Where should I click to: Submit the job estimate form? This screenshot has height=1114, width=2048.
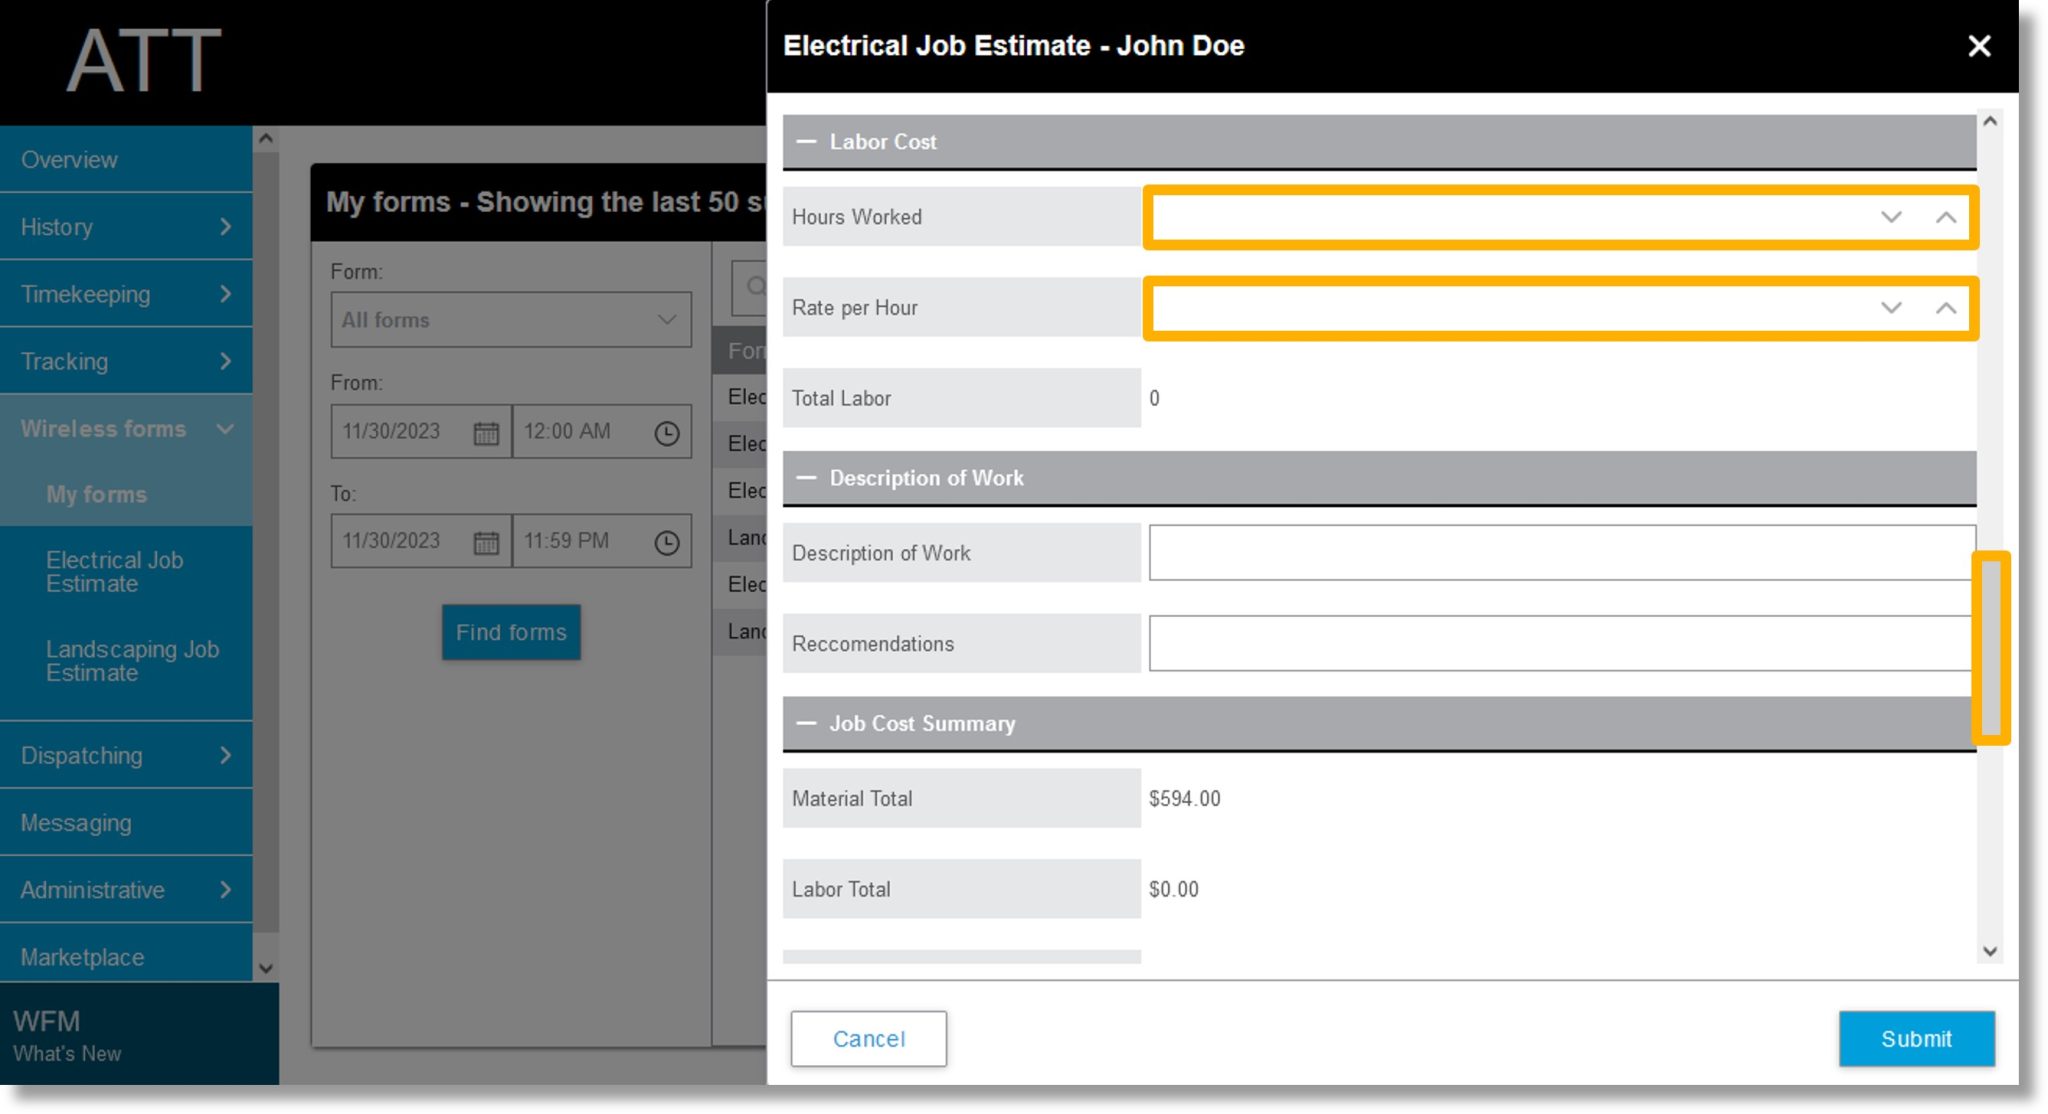[x=1916, y=1038]
